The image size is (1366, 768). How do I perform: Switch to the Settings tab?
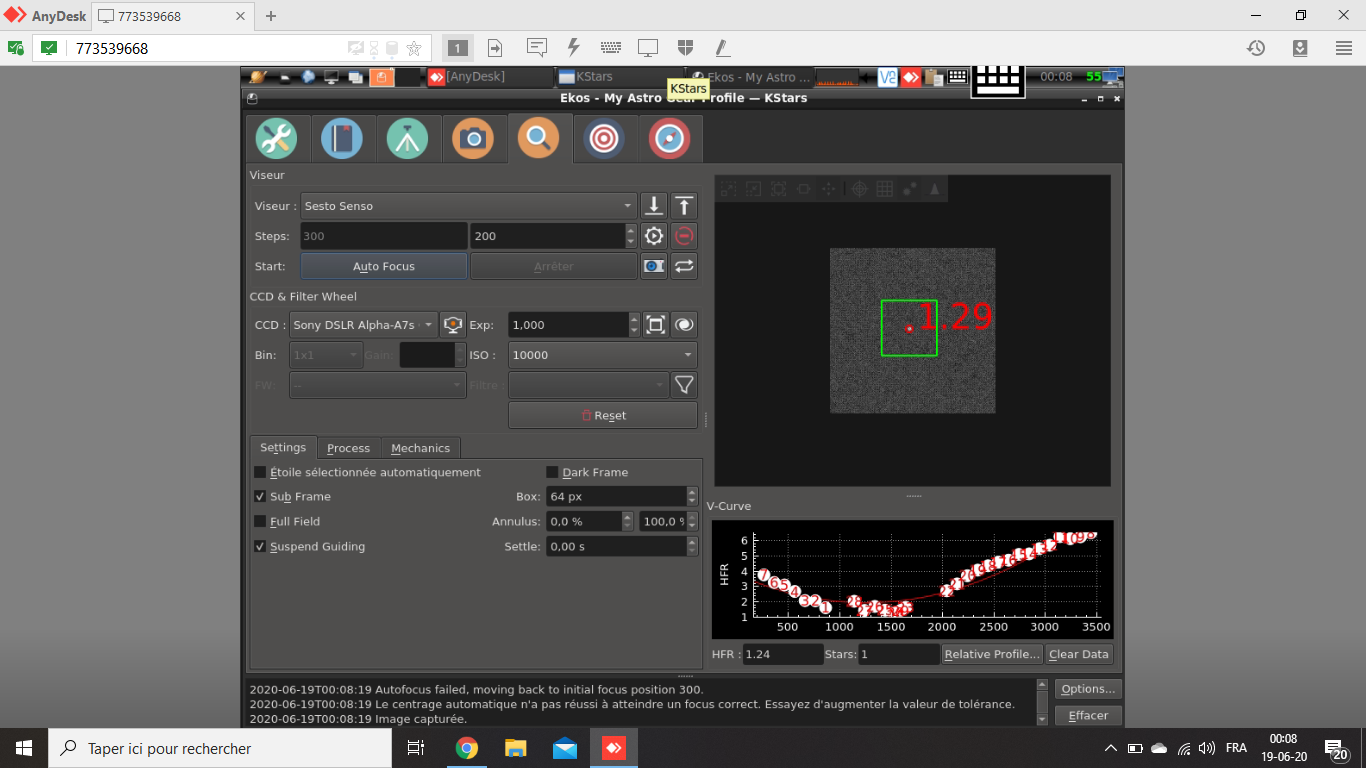tap(283, 448)
